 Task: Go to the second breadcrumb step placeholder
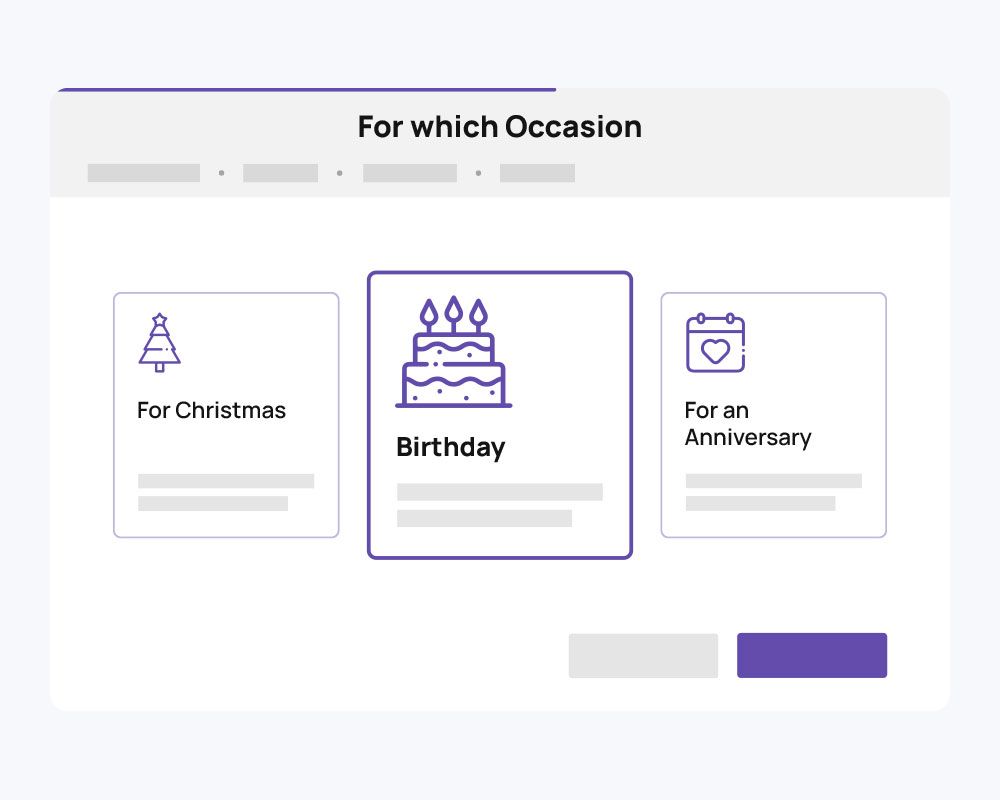(x=280, y=173)
